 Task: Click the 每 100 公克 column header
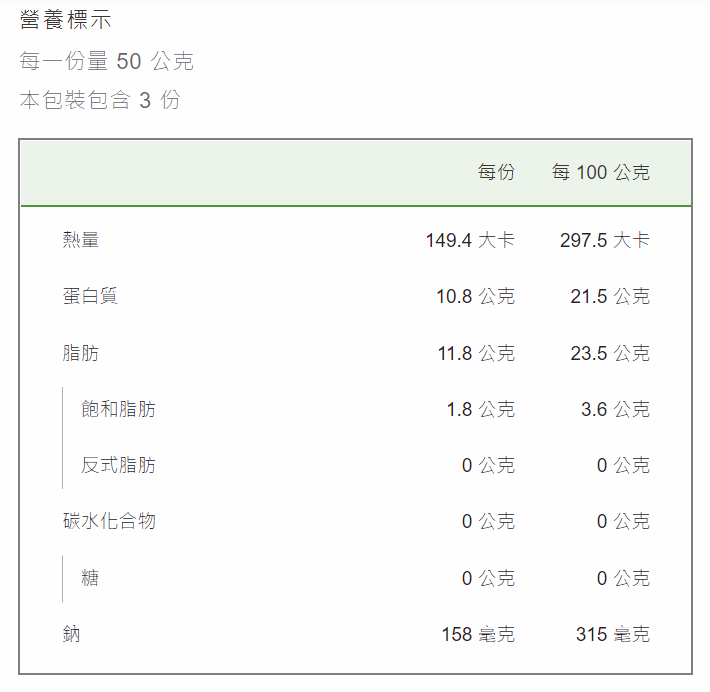coord(600,172)
